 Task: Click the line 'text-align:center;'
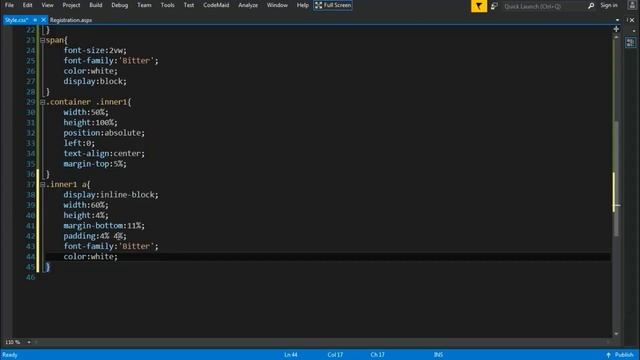(x=104, y=153)
